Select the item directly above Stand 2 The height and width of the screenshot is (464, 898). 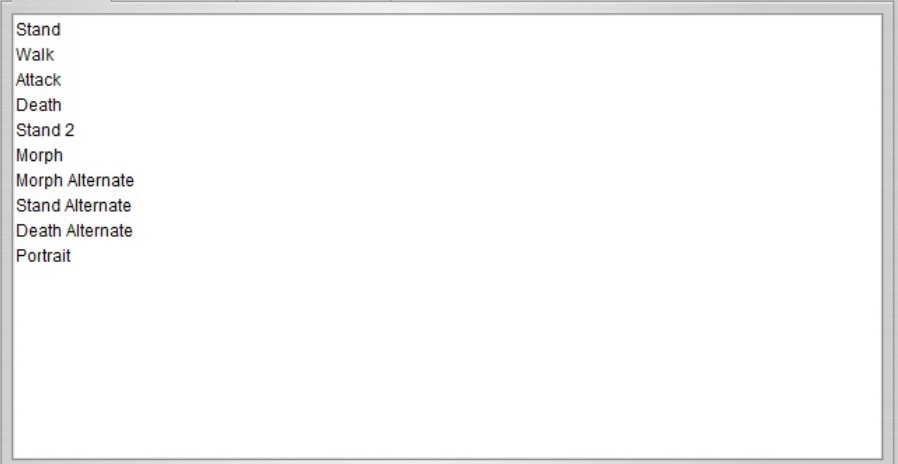coord(38,105)
